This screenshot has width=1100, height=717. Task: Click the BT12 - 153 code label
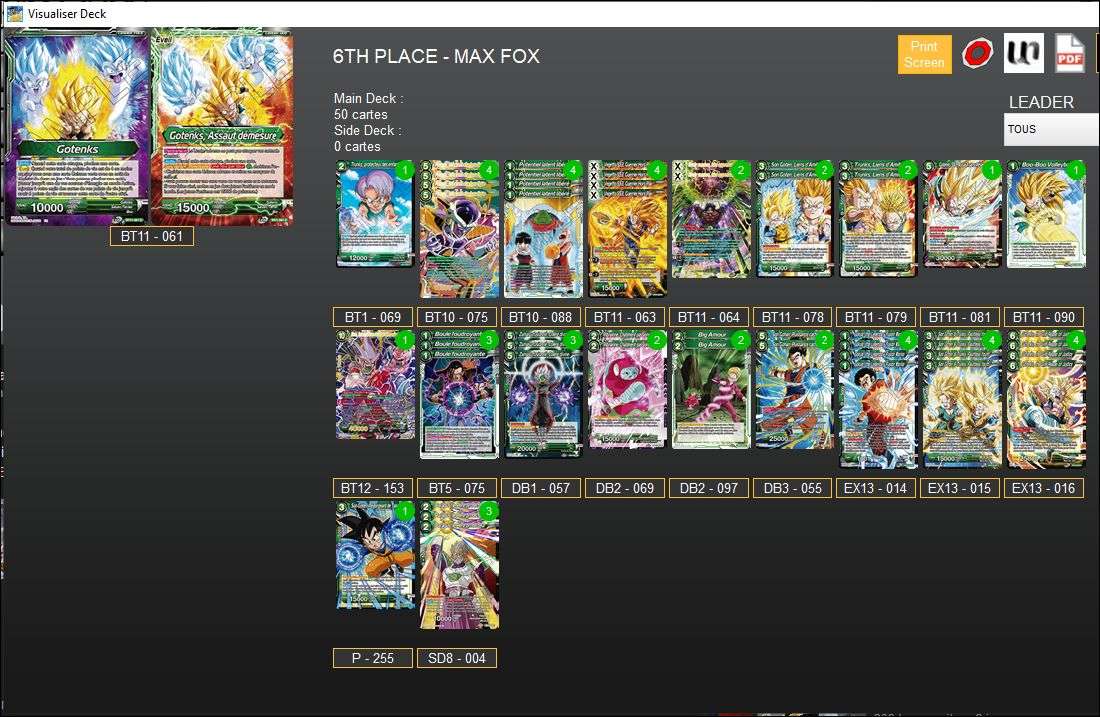pos(372,488)
